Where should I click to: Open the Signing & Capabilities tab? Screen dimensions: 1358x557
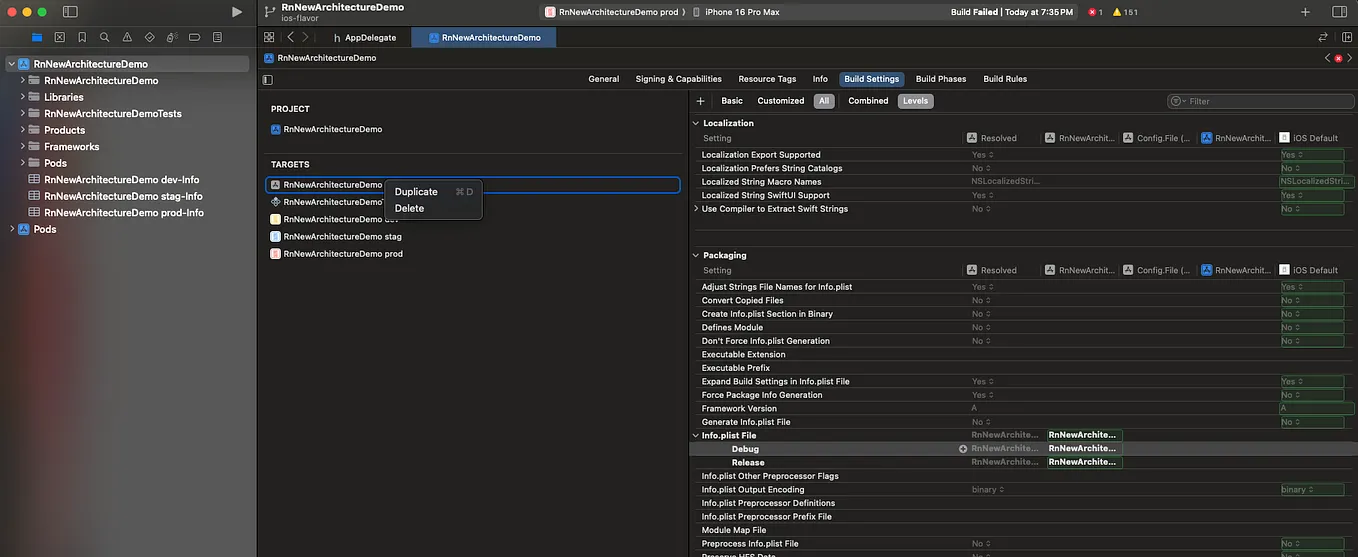[678, 79]
